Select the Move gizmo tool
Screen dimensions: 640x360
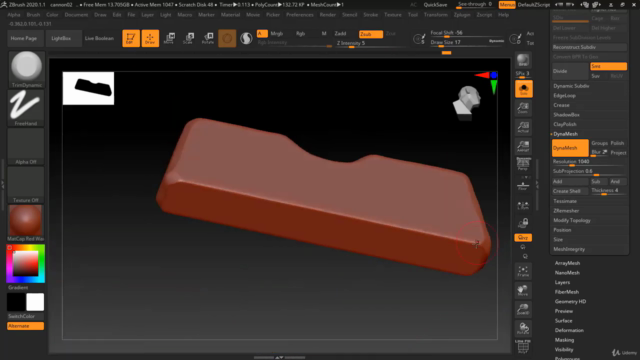[x=169, y=38]
